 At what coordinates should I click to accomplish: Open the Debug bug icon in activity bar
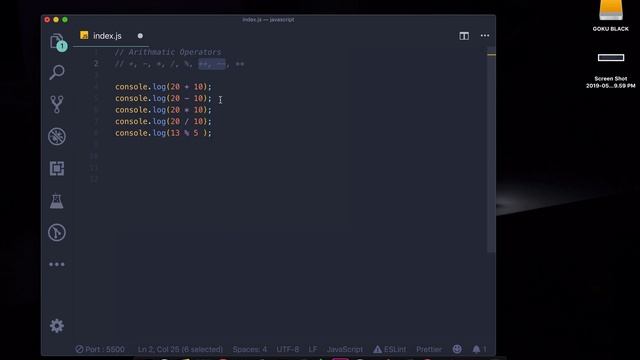pyautogui.click(x=57, y=136)
